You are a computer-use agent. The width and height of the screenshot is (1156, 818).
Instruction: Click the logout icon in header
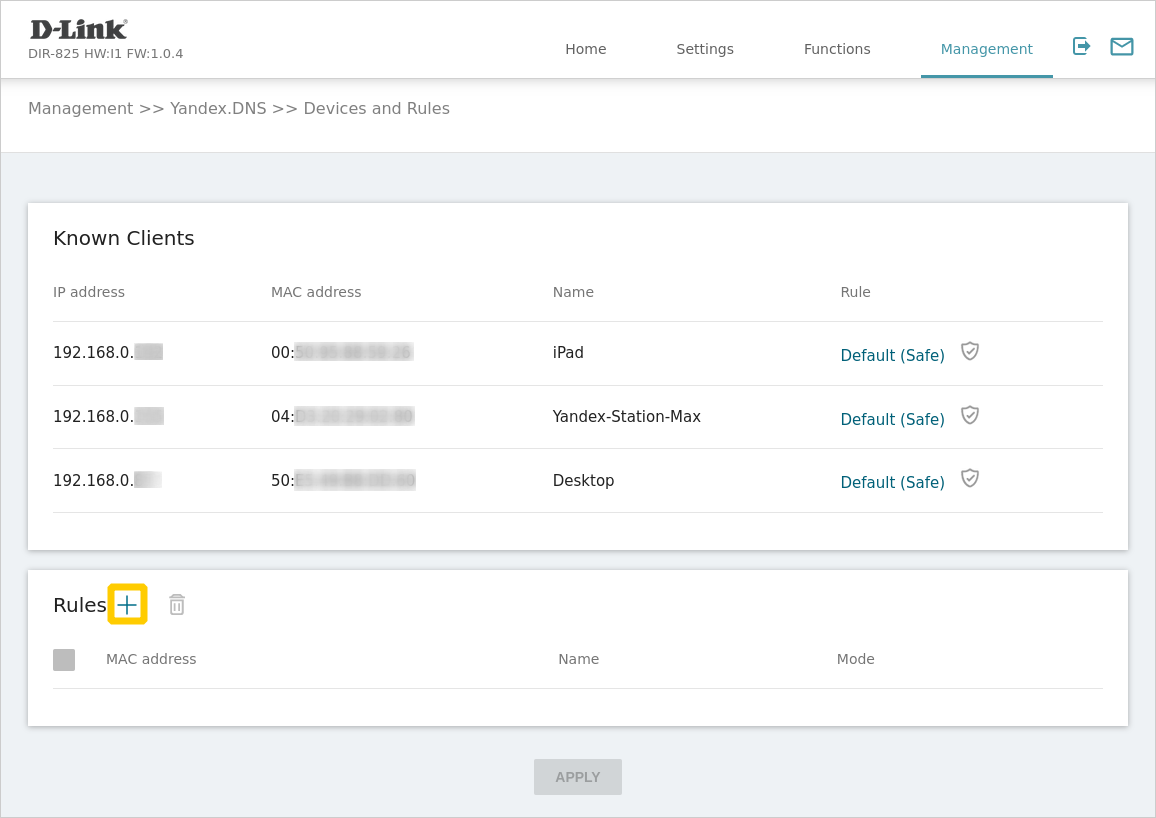click(x=1081, y=46)
